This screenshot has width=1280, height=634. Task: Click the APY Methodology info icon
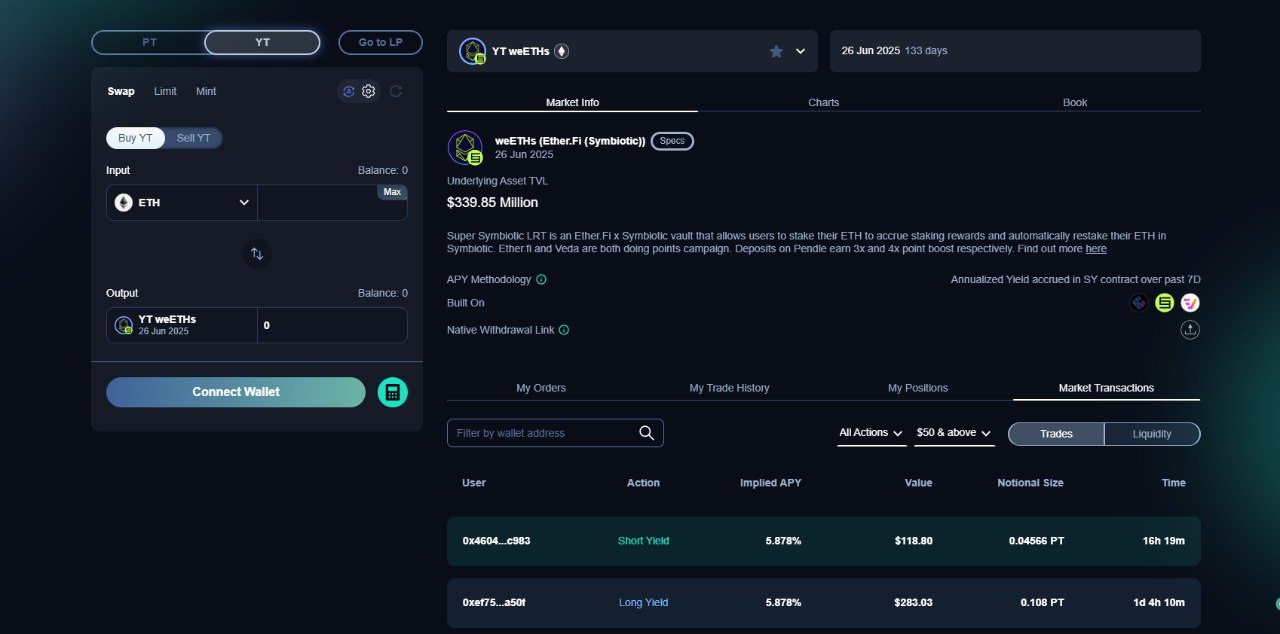coord(541,280)
